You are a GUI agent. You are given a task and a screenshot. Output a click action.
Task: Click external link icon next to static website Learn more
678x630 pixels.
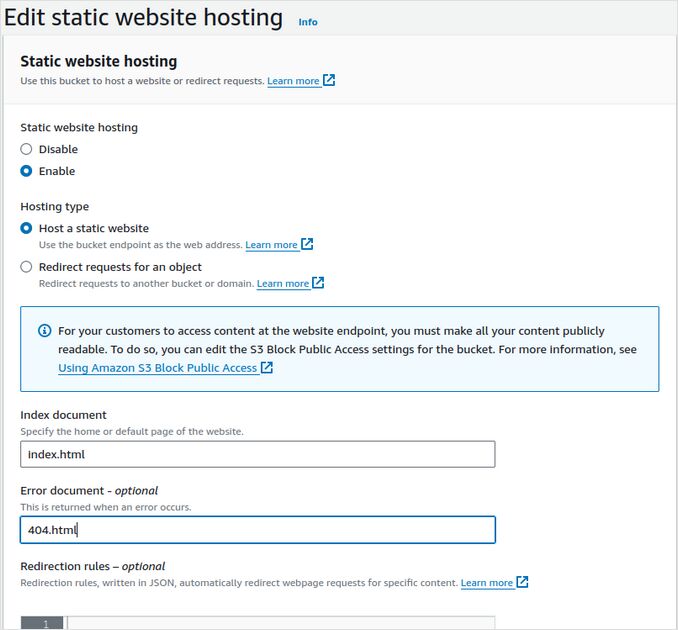(308, 244)
